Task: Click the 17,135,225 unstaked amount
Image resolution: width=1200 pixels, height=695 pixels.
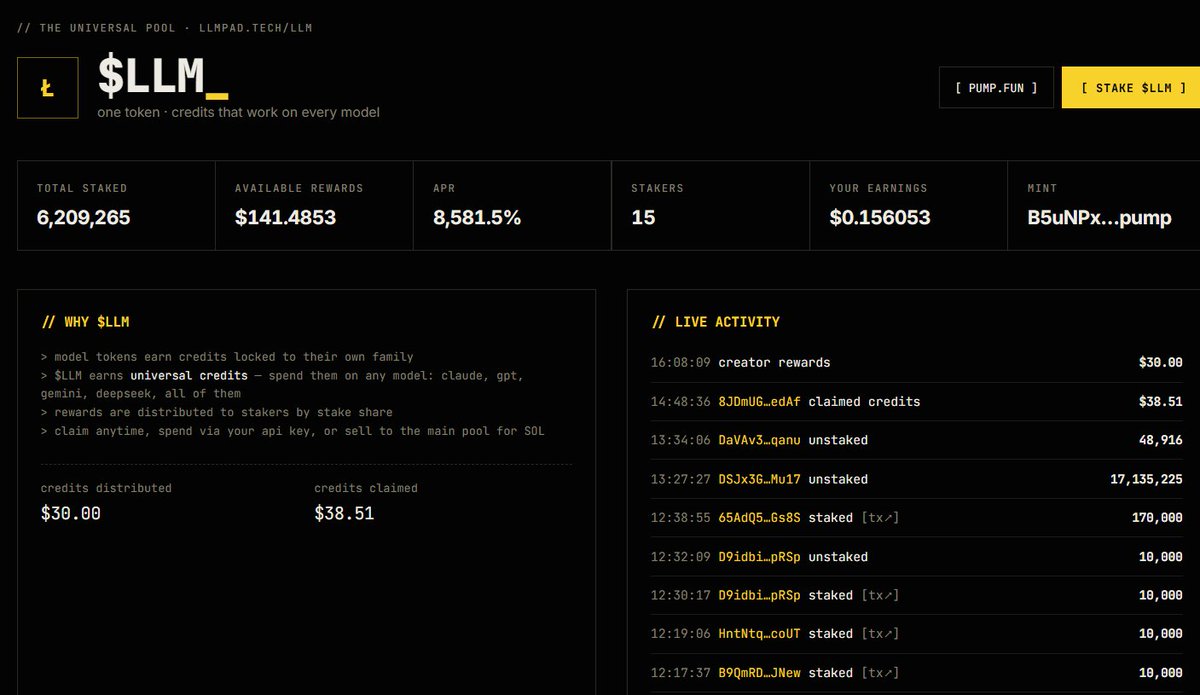Action: pyautogui.click(x=1146, y=479)
